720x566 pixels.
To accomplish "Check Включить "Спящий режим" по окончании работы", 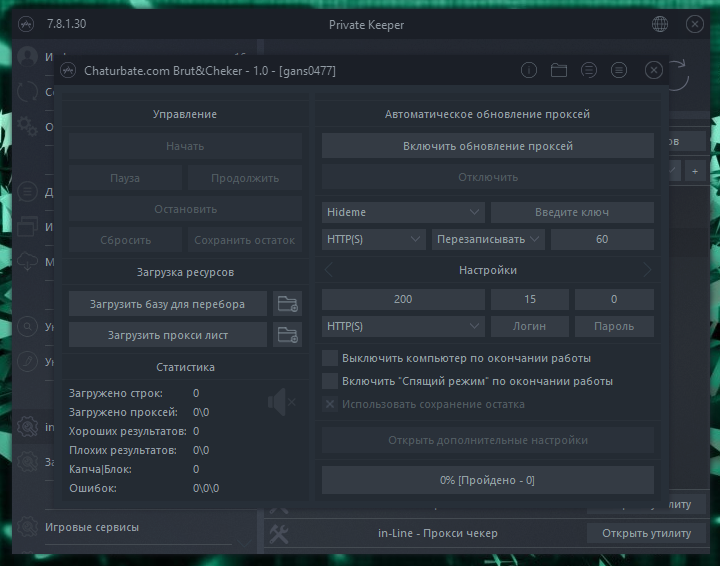I will point(330,381).
